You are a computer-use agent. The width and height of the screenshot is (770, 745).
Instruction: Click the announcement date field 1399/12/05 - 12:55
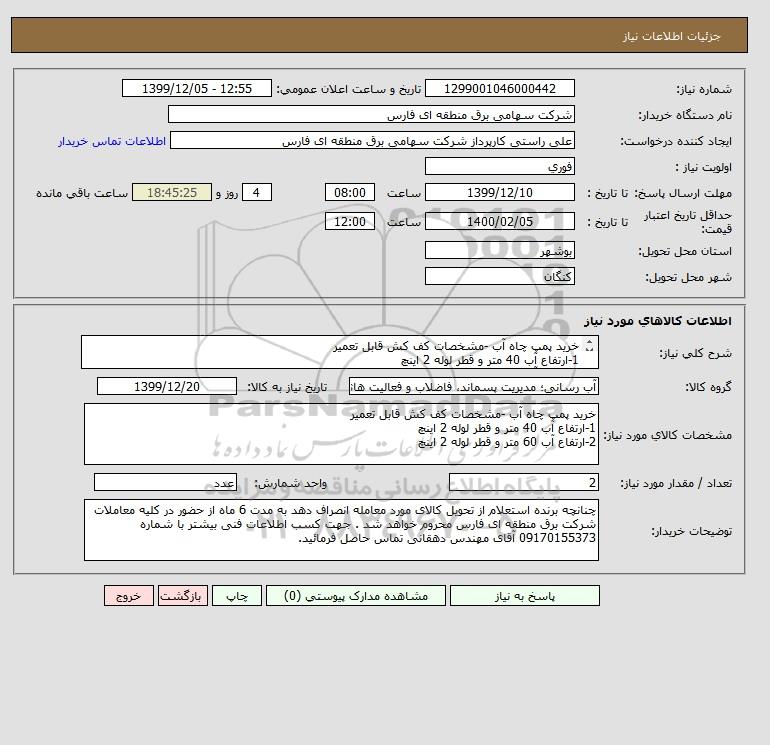(x=196, y=88)
